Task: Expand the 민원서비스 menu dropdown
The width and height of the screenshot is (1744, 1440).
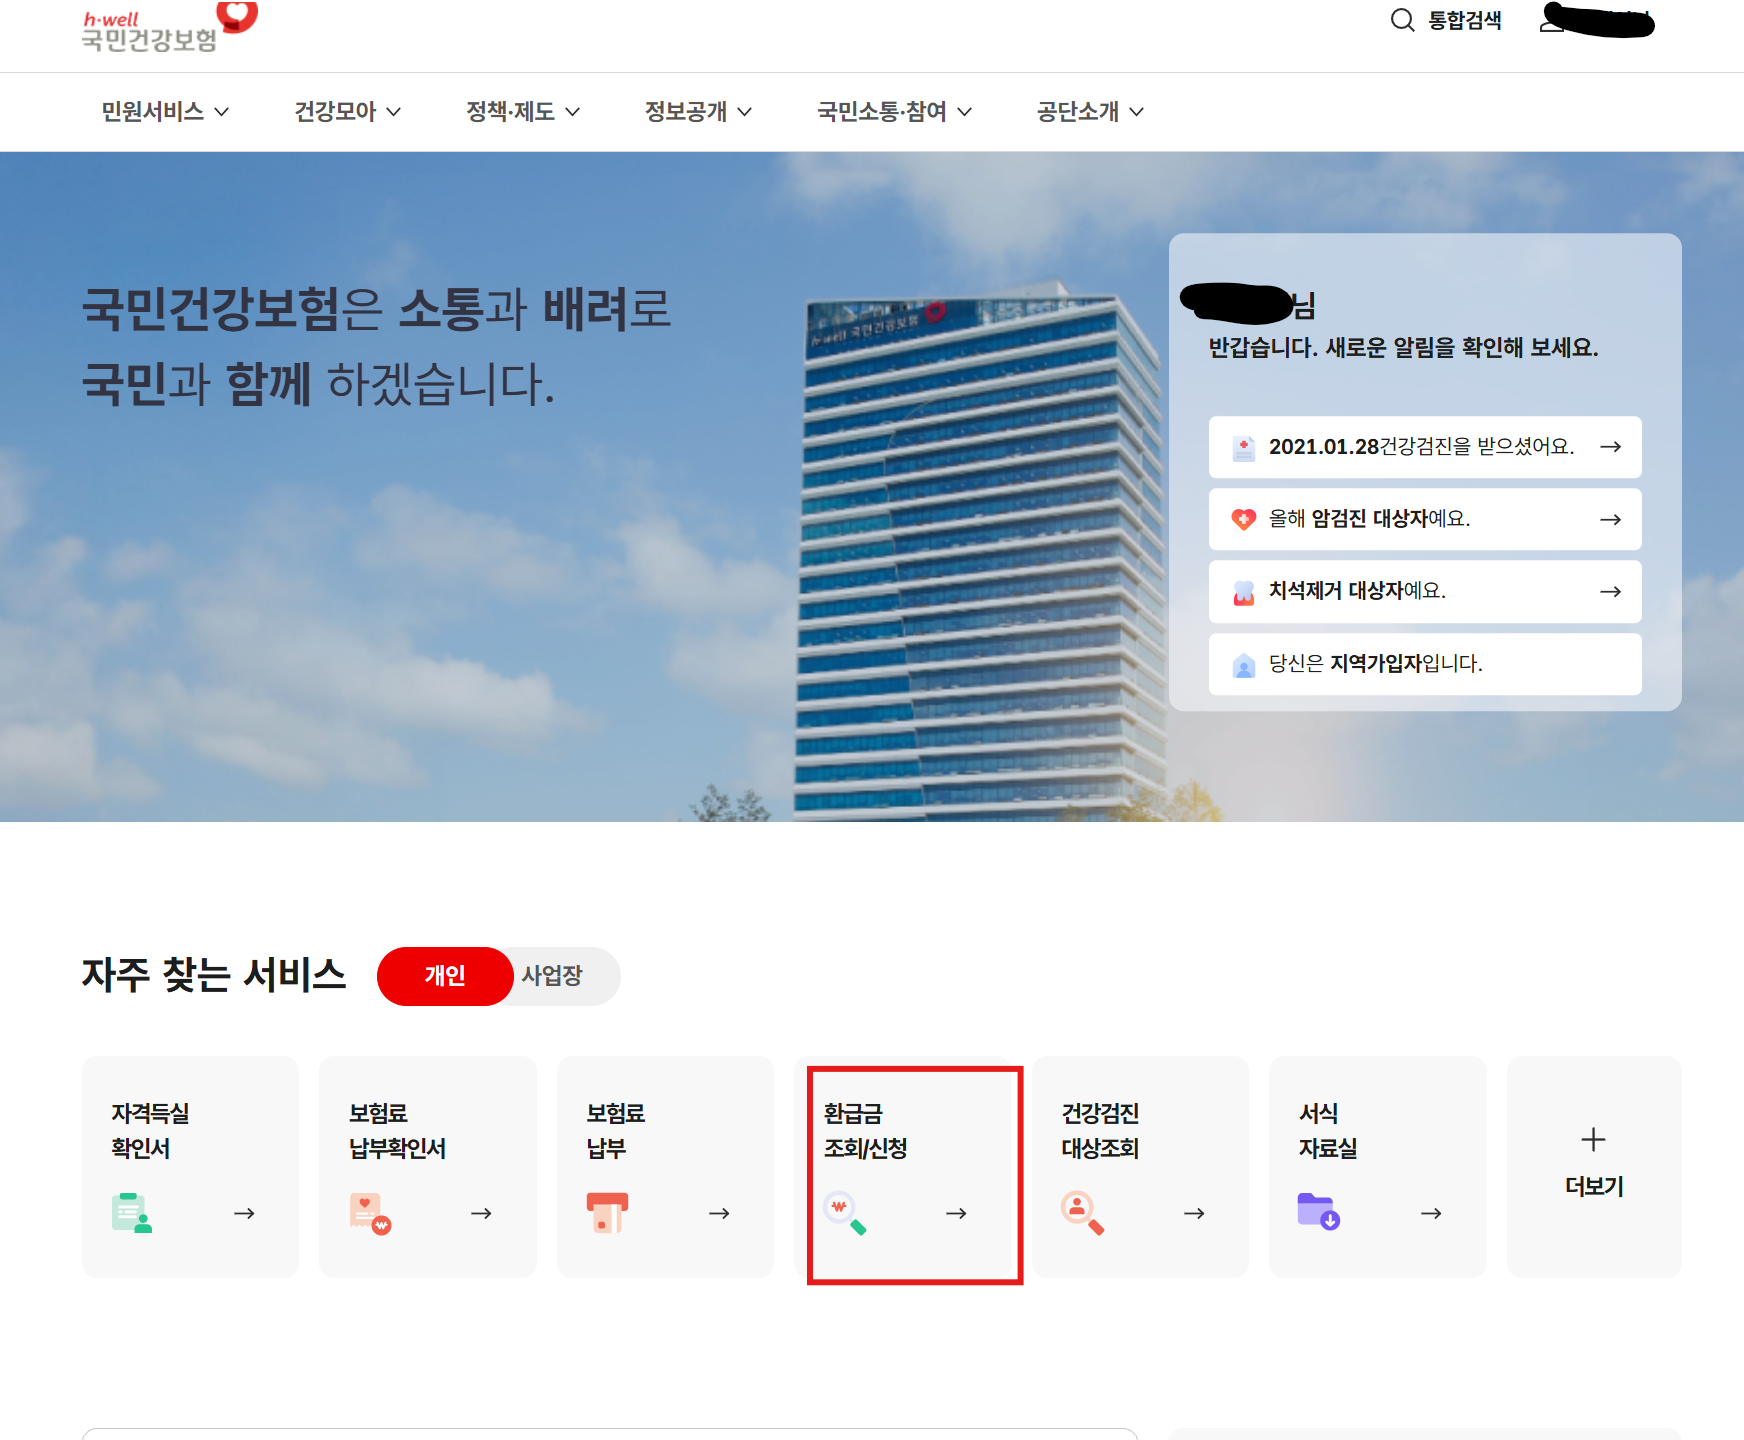Action: pyautogui.click(x=165, y=112)
